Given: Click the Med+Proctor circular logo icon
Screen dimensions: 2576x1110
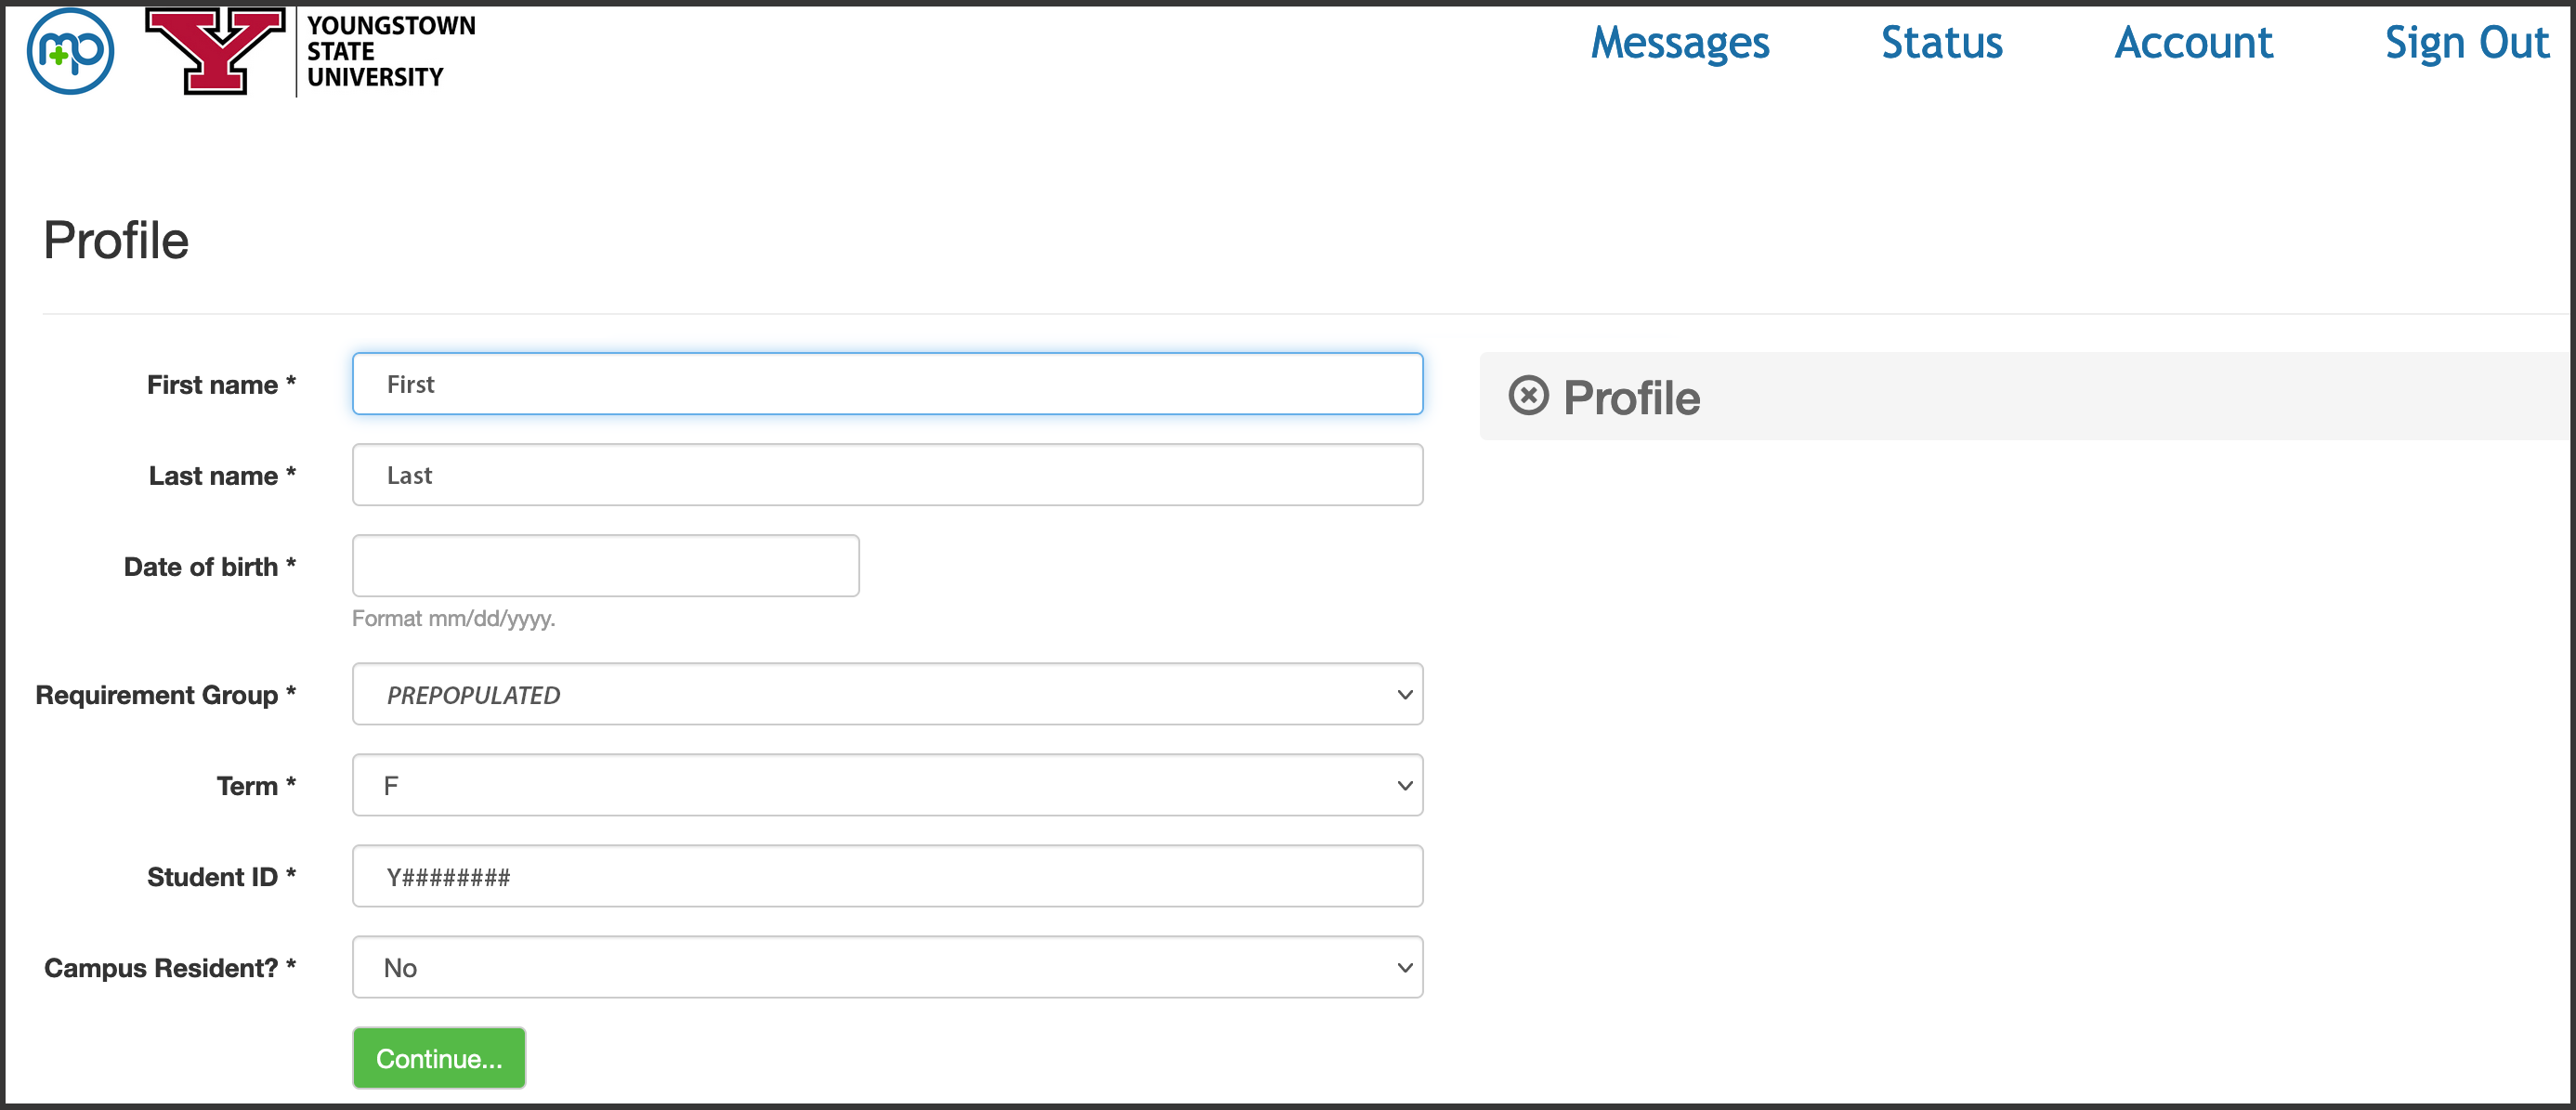Looking at the screenshot, I should (x=70, y=51).
